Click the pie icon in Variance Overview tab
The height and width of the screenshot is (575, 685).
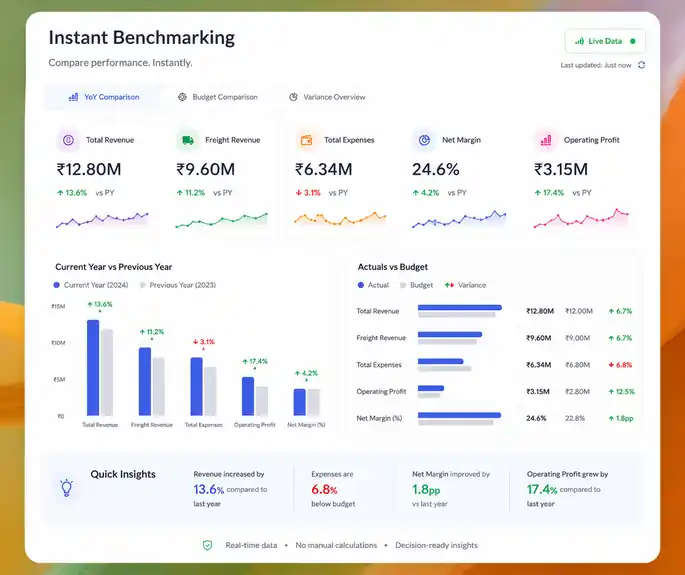coord(293,97)
